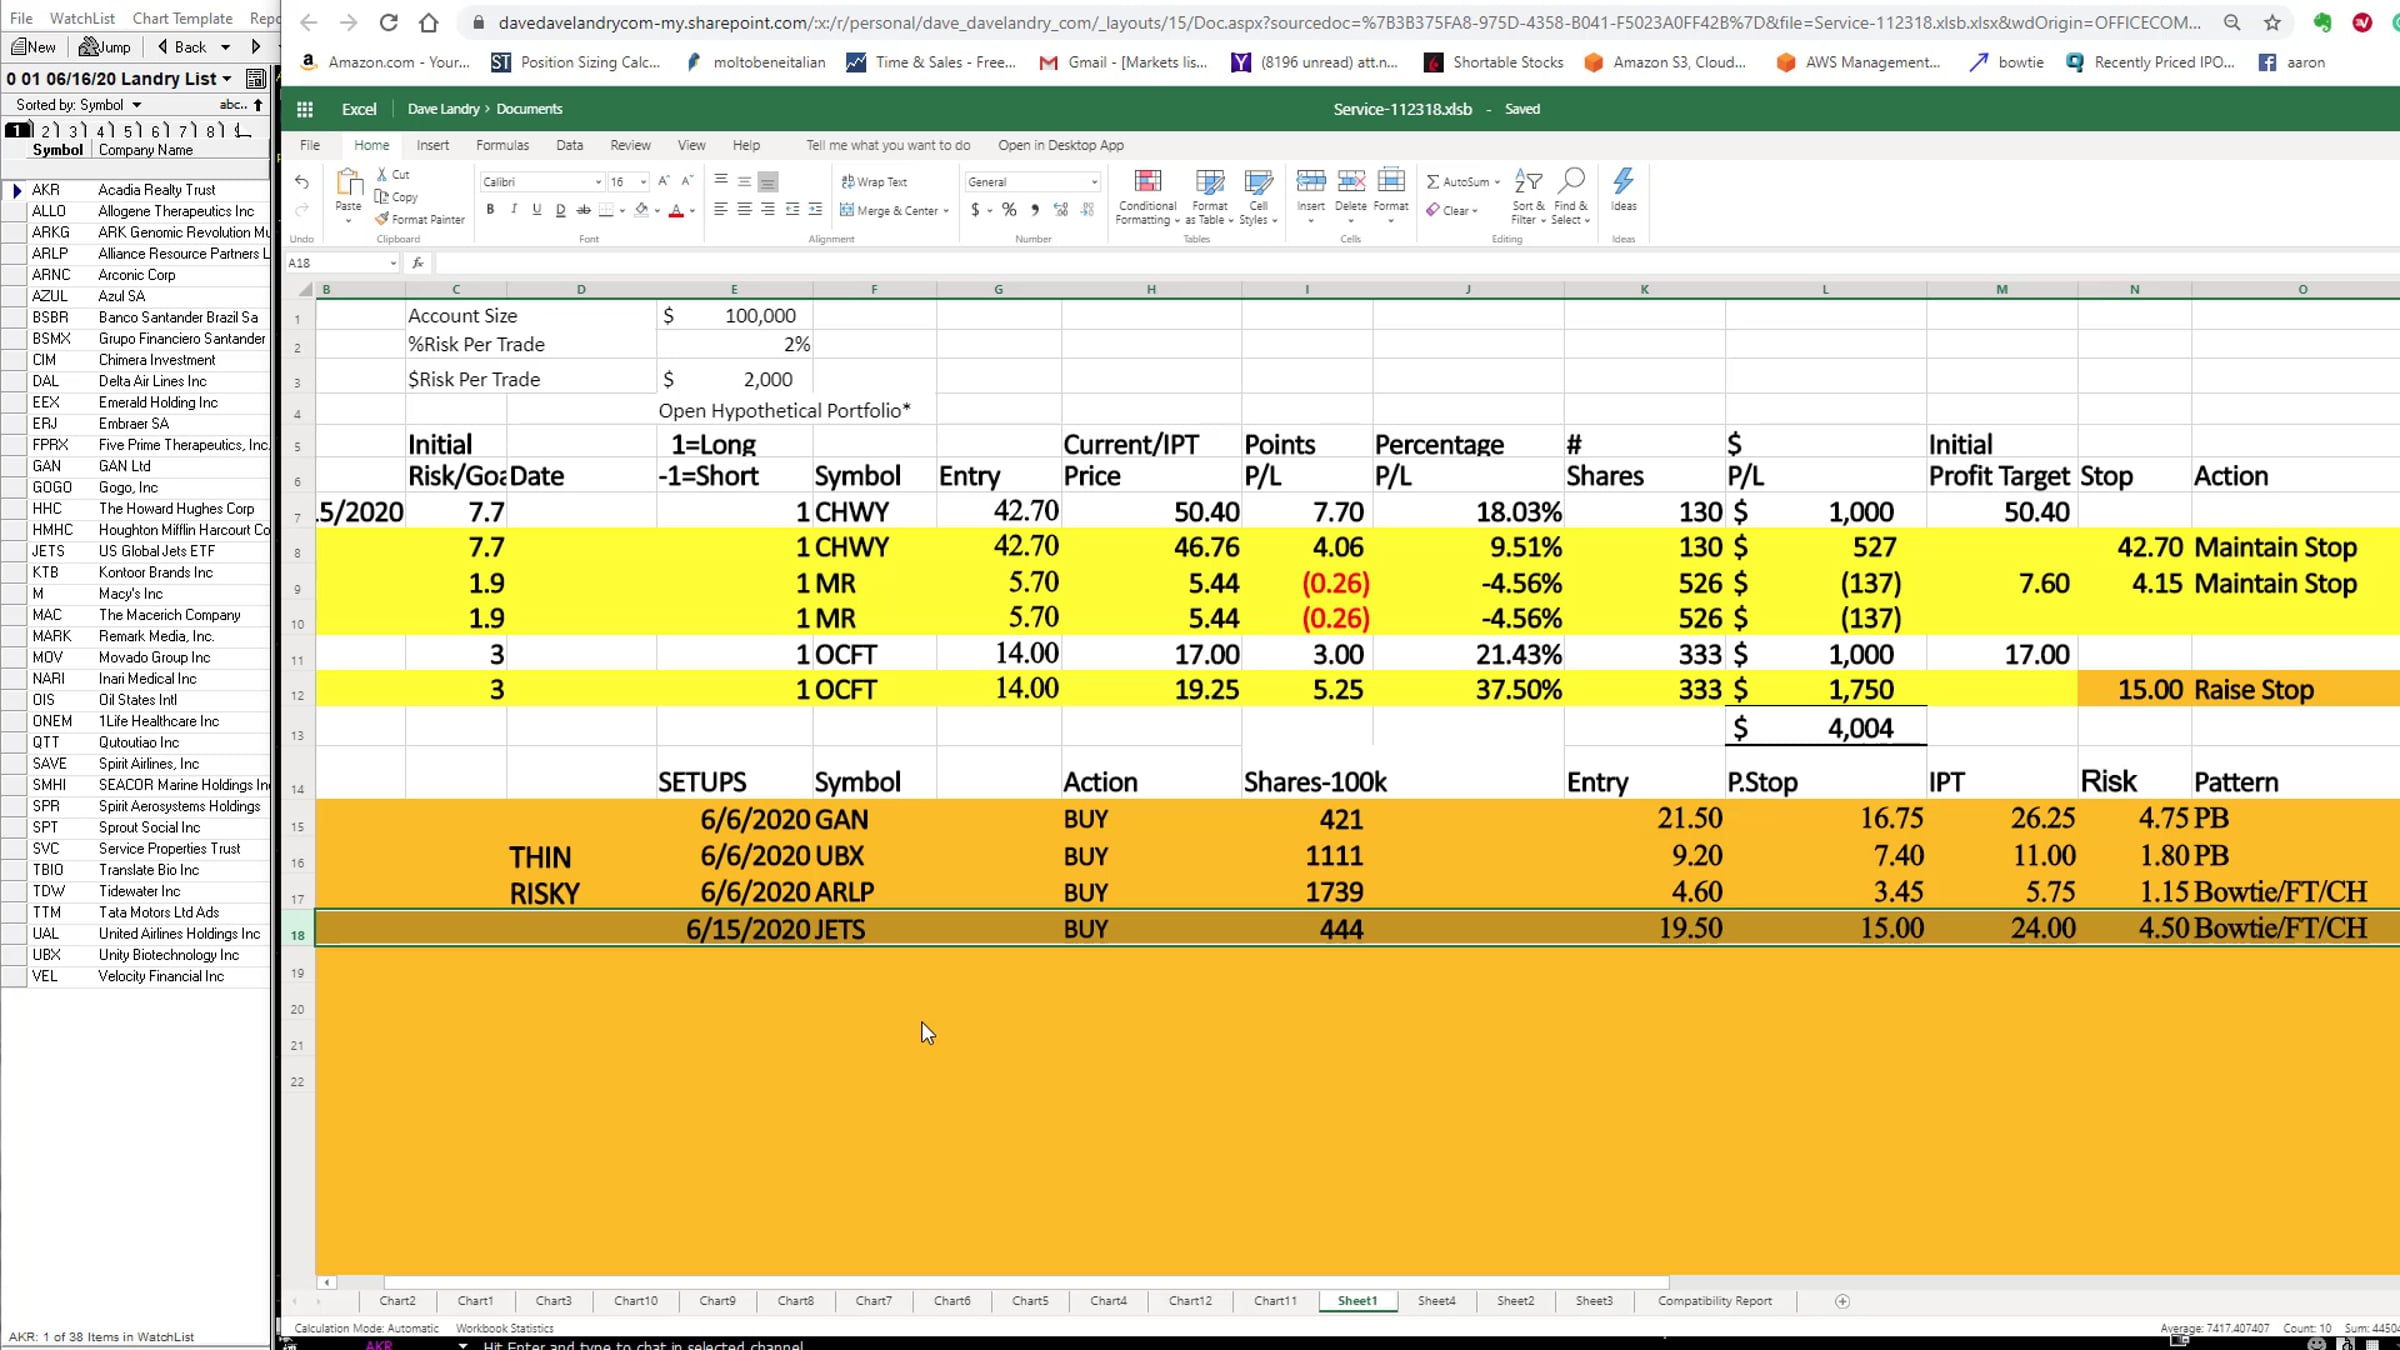The width and height of the screenshot is (2400, 1350).
Task: Open the font name Calibri dropdown
Action: (x=598, y=182)
